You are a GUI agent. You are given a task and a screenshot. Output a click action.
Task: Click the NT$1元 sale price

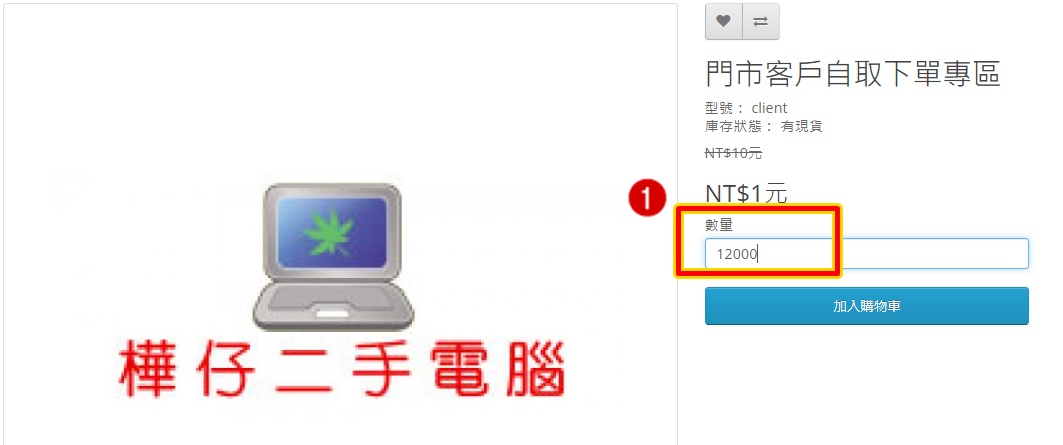point(746,194)
